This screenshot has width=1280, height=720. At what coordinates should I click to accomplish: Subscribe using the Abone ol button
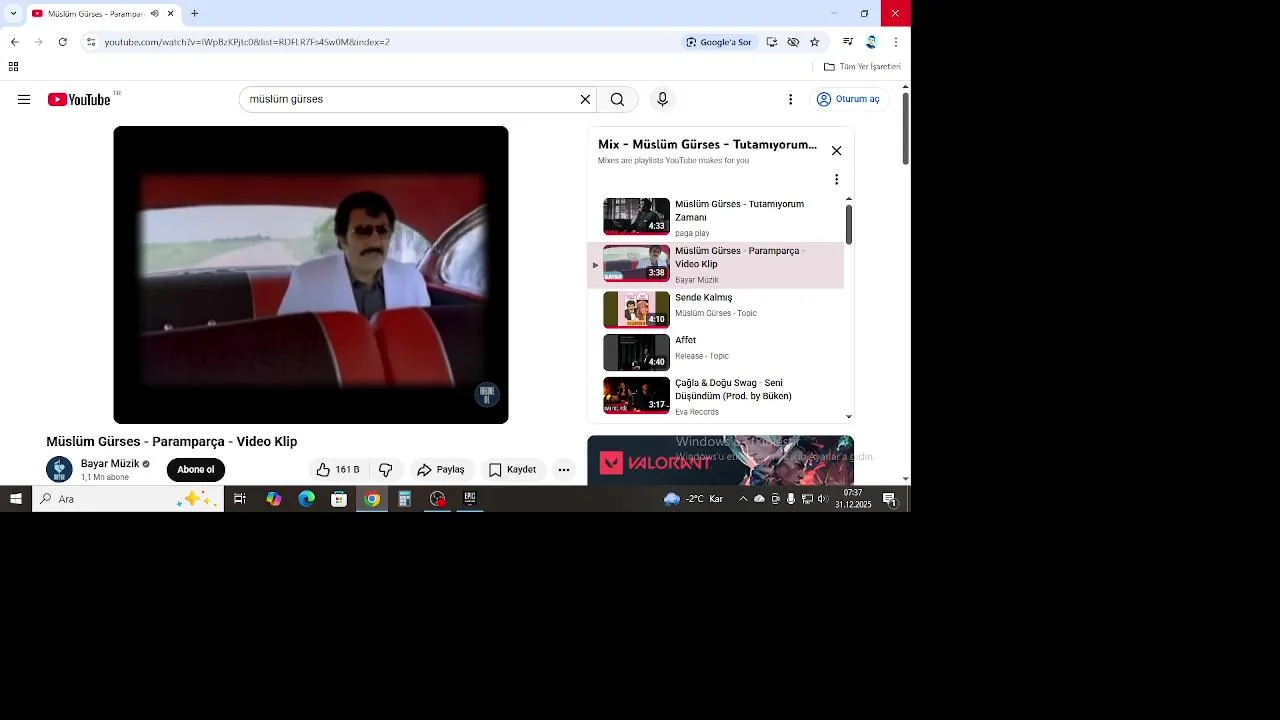196,470
